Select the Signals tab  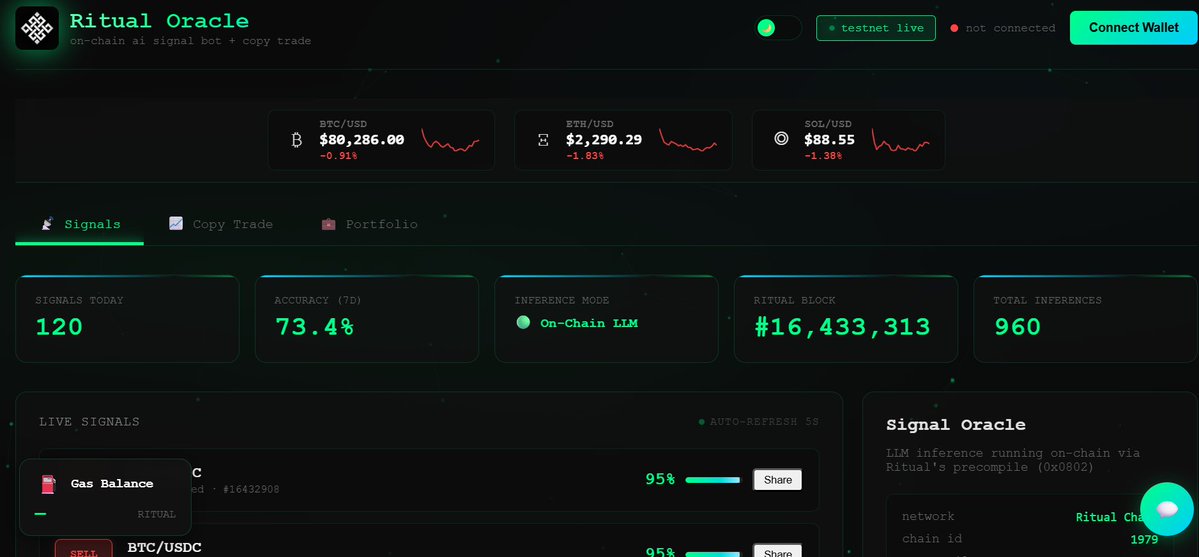(x=80, y=224)
